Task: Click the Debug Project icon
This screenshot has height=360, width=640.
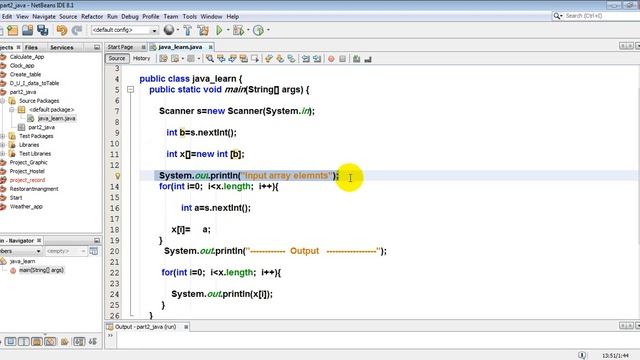Action: pos(238,30)
